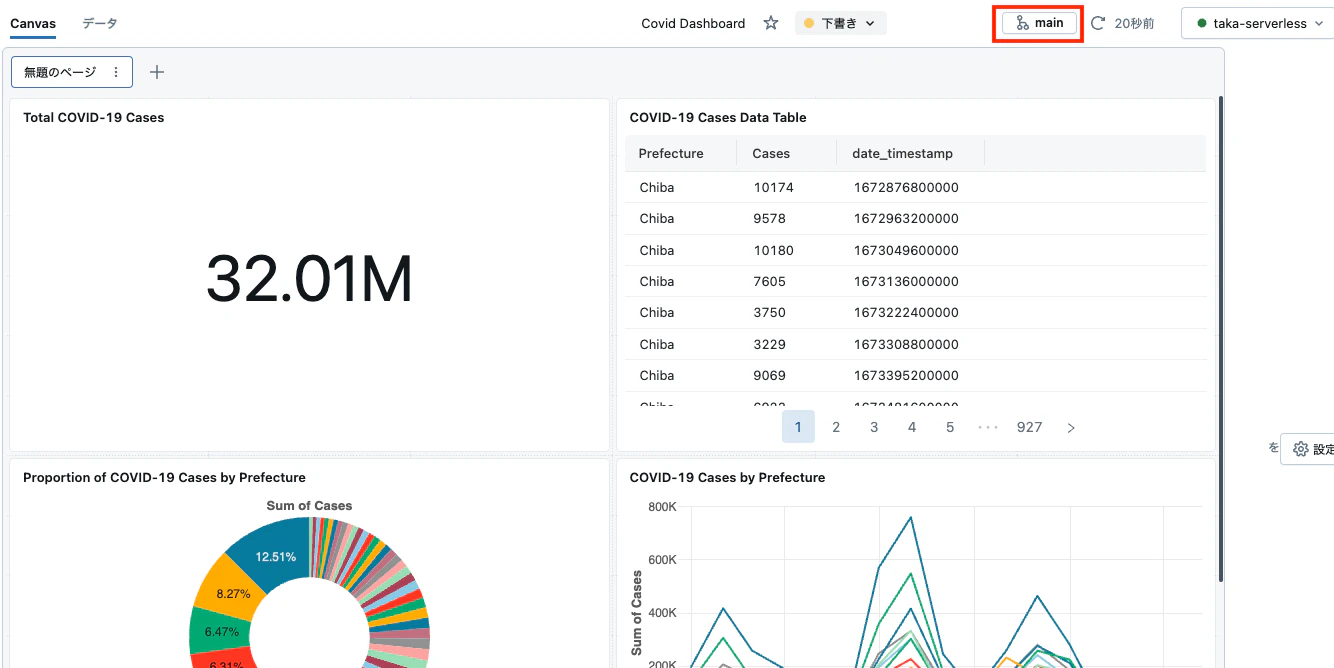Add a new page with plus icon
The height and width of the screenshot is (668, 1334).
click(157, 72)
